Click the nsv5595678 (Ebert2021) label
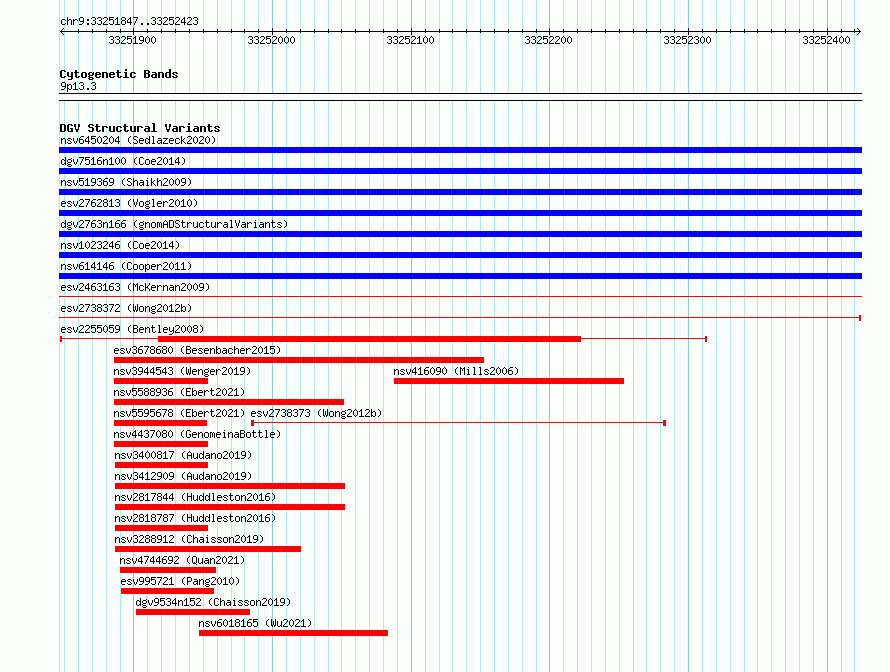 tap(179, 413)
